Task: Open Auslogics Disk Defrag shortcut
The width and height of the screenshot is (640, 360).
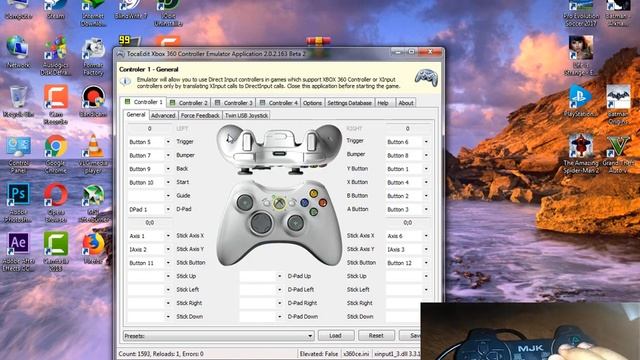Action: tap(56, 56)
